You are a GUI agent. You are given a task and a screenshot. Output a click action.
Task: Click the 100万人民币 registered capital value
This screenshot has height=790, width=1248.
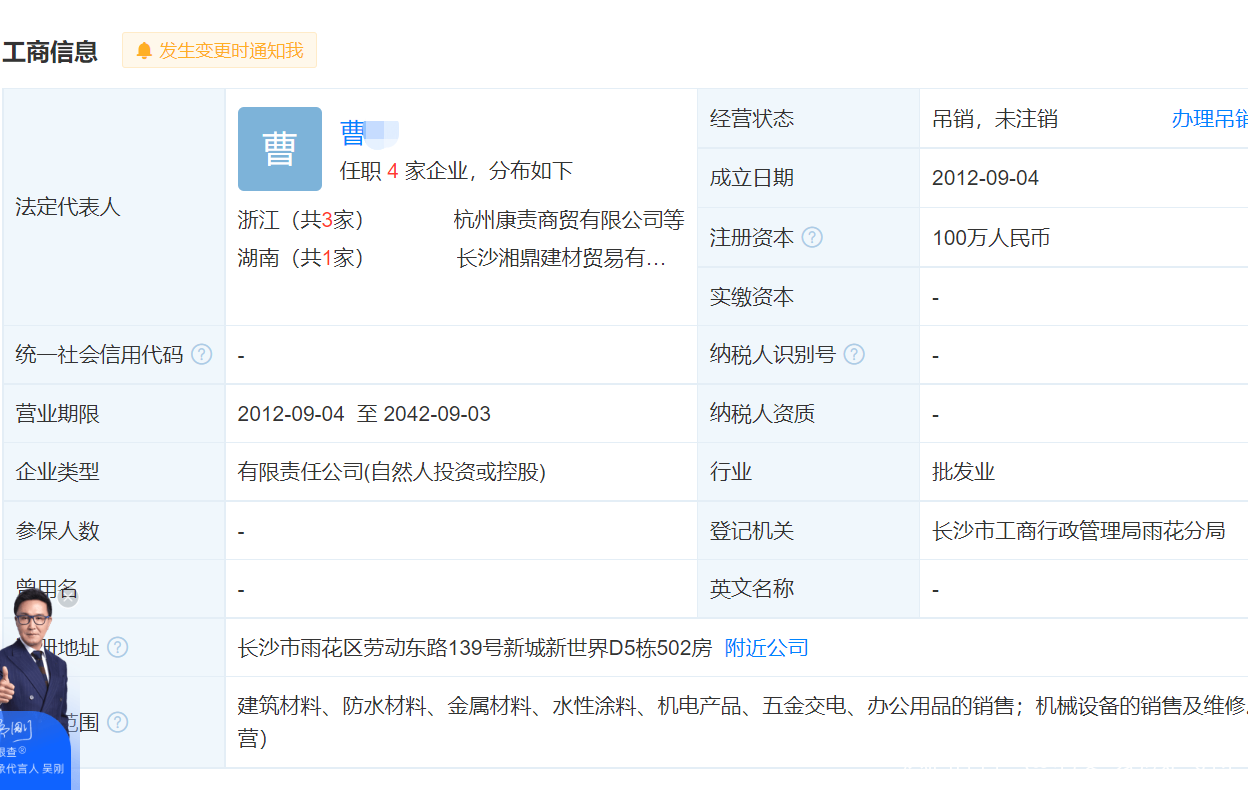(991, 238)
